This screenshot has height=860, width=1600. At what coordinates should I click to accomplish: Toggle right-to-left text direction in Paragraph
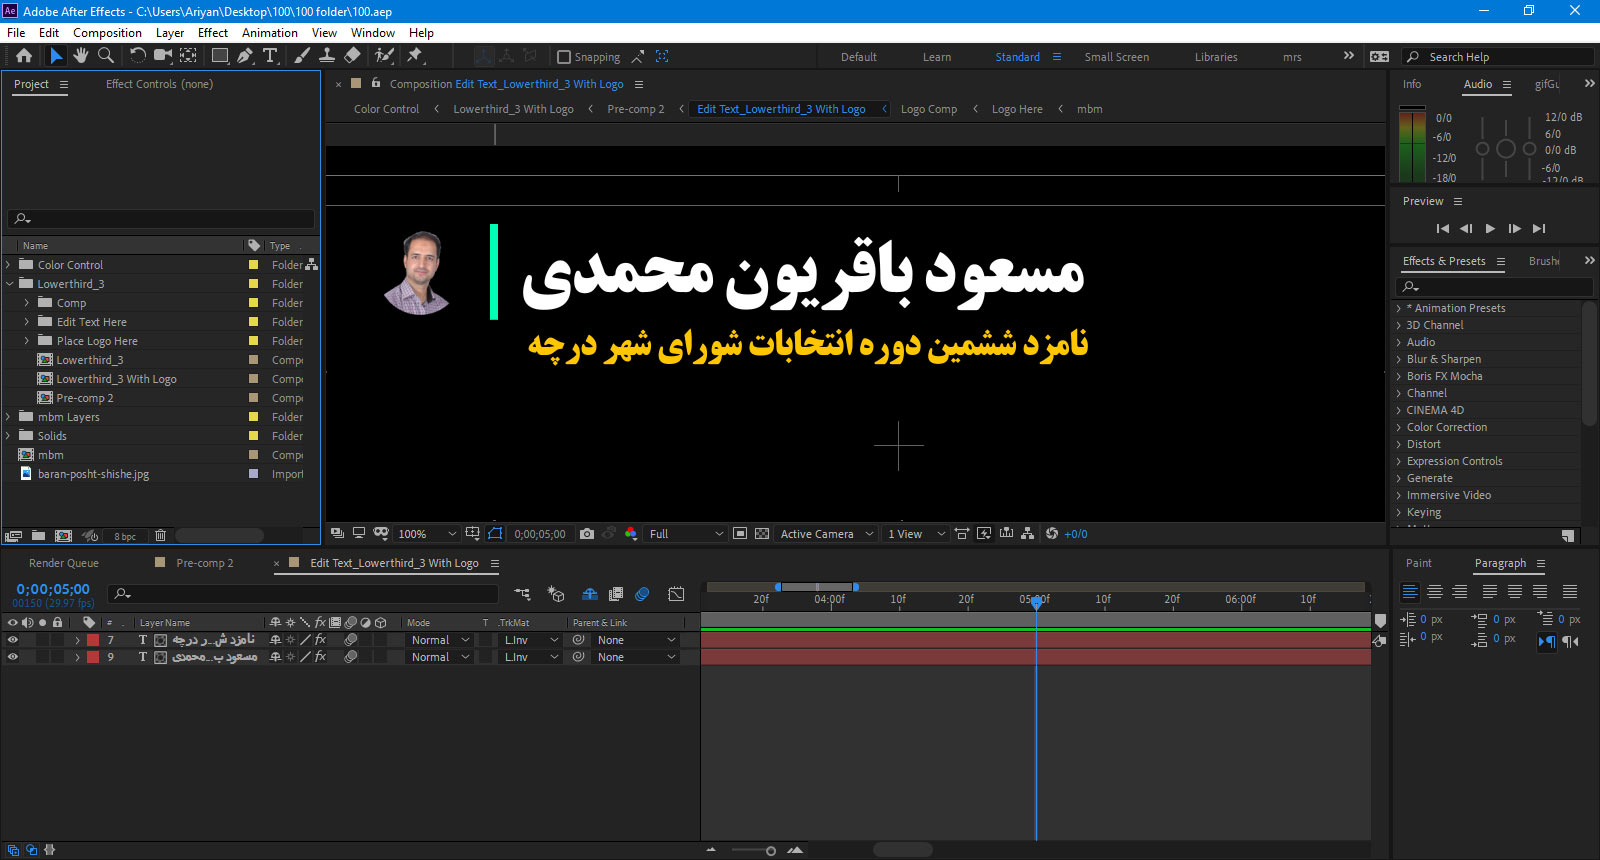click(1570, 641)
